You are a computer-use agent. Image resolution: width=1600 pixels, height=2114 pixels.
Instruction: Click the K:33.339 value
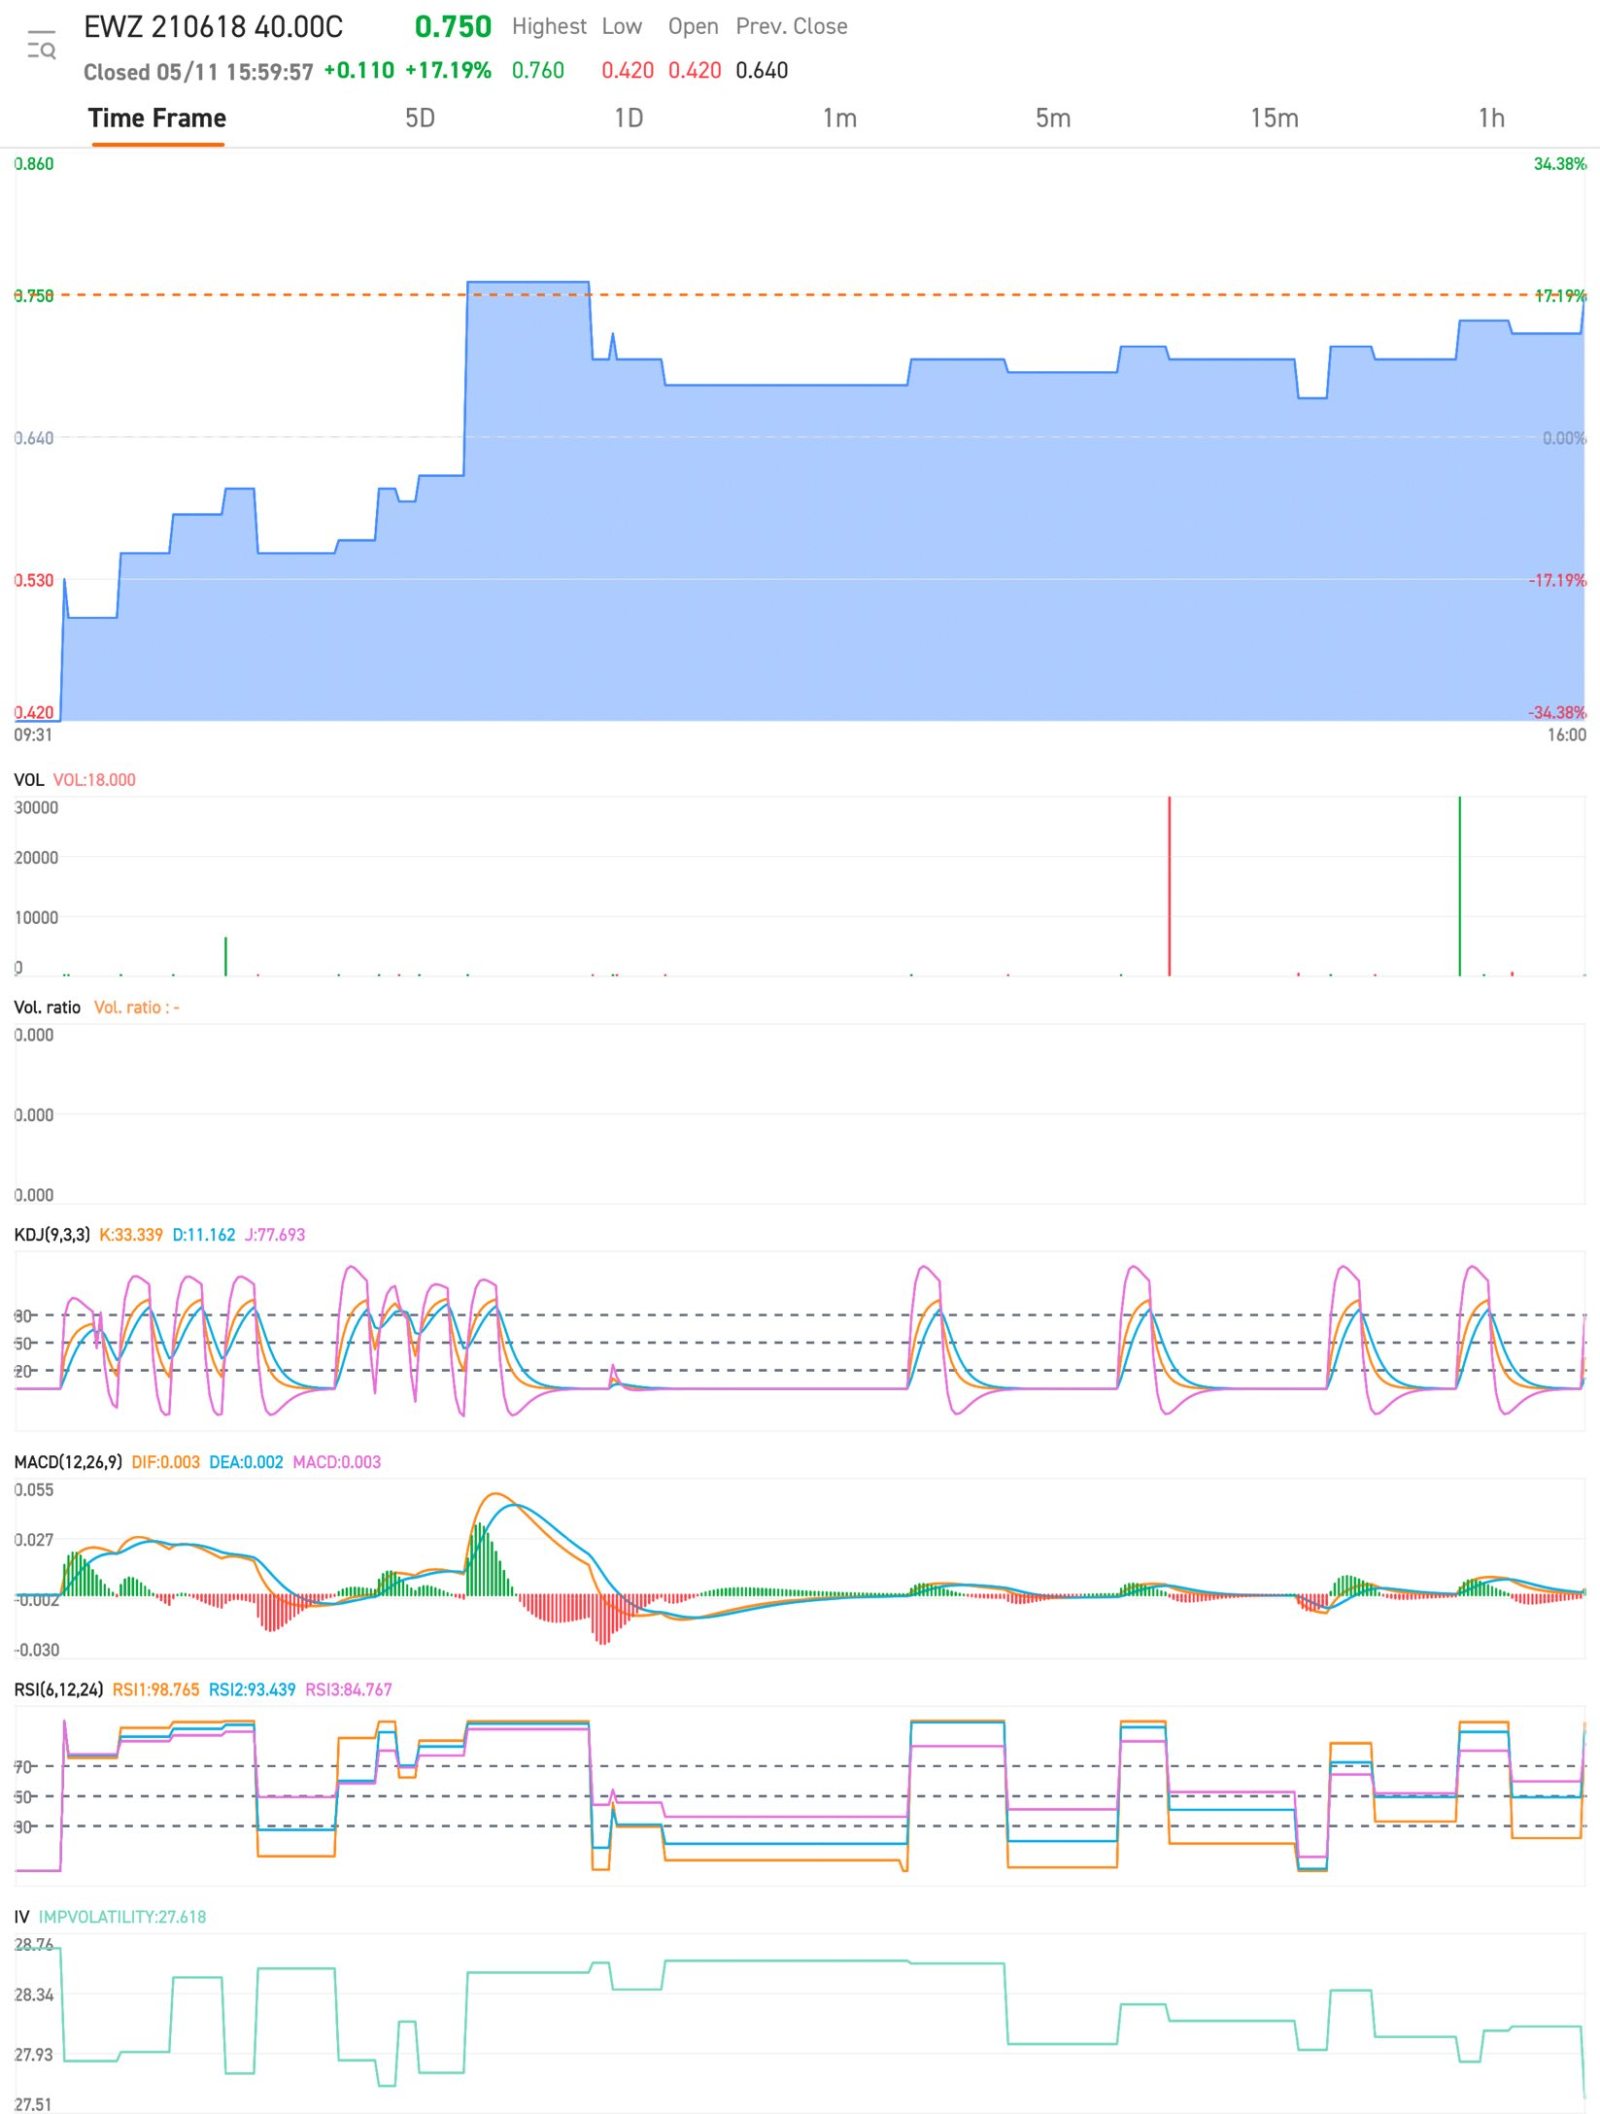tap(131, 1235)
